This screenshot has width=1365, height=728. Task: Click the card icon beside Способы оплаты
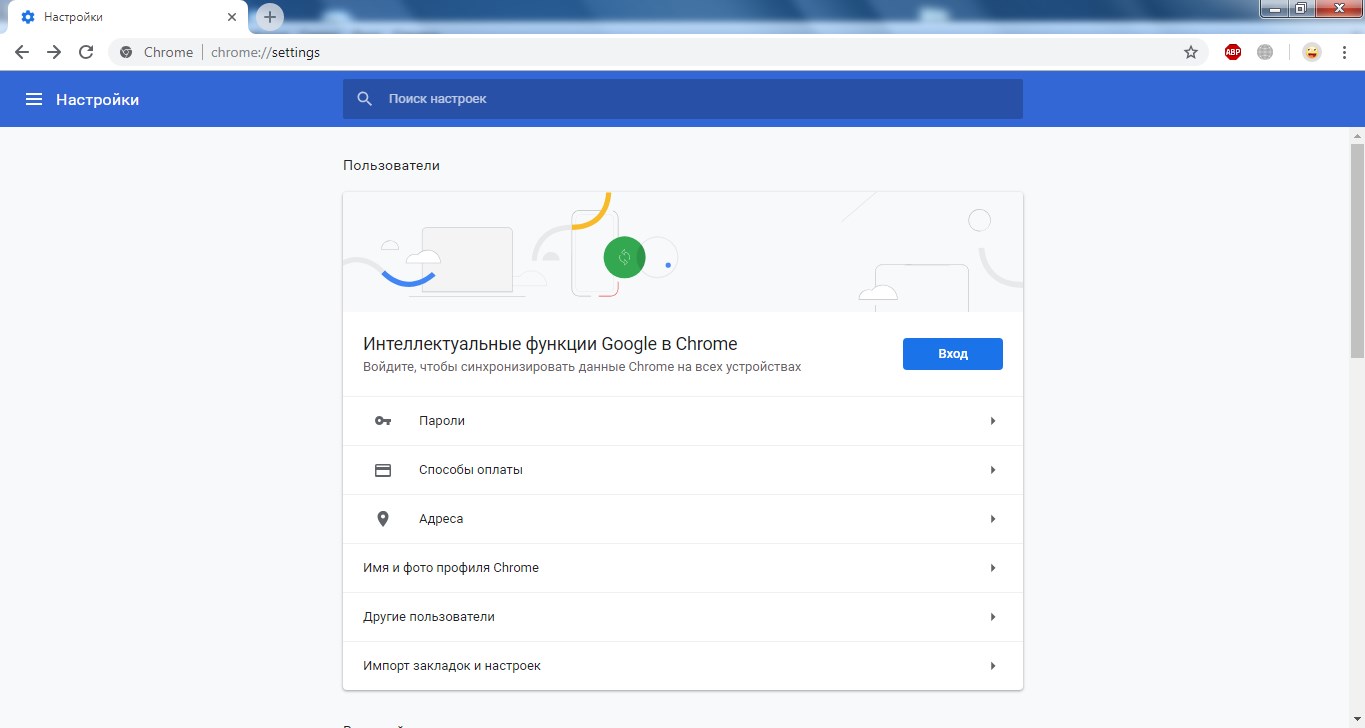383,470
